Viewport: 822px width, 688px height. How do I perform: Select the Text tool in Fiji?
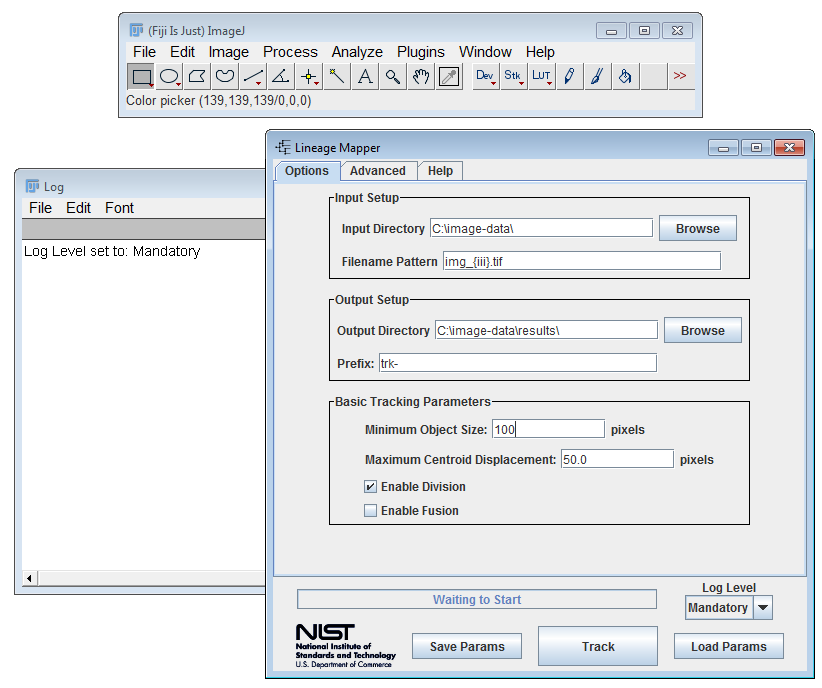365,76
